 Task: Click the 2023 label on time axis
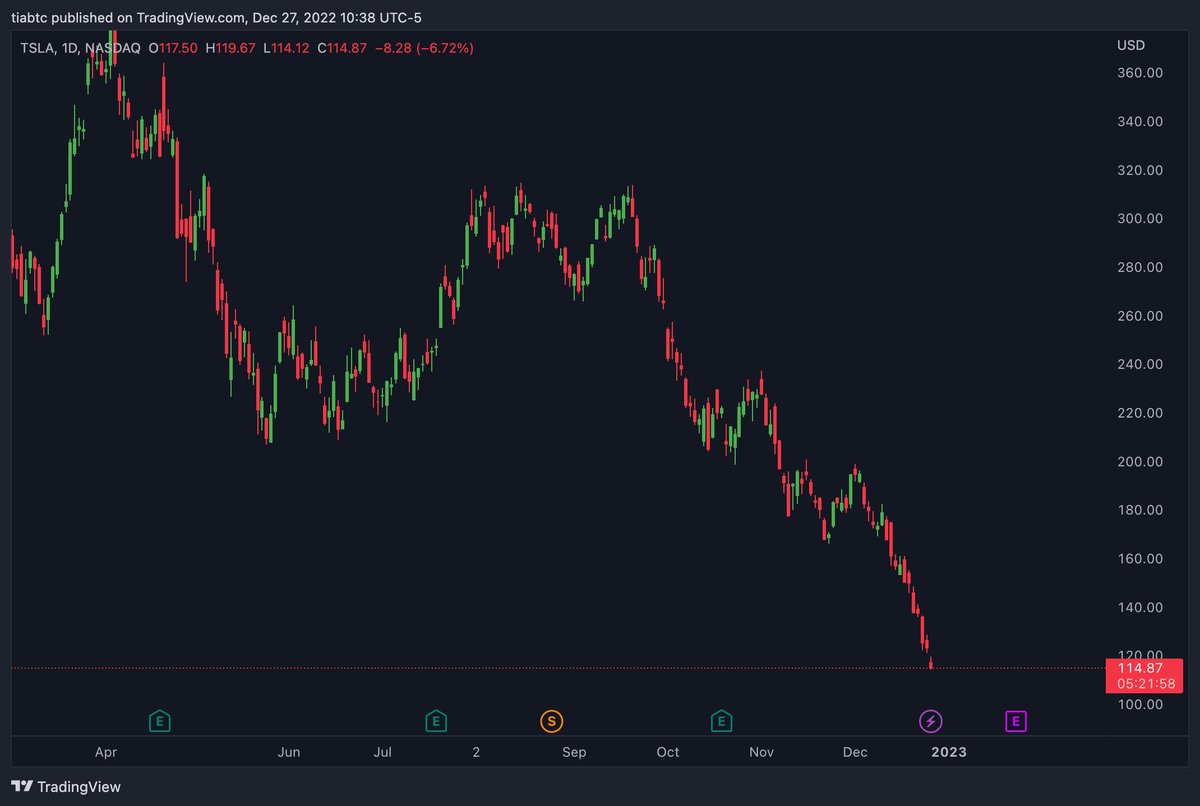[x=950, y=752]
